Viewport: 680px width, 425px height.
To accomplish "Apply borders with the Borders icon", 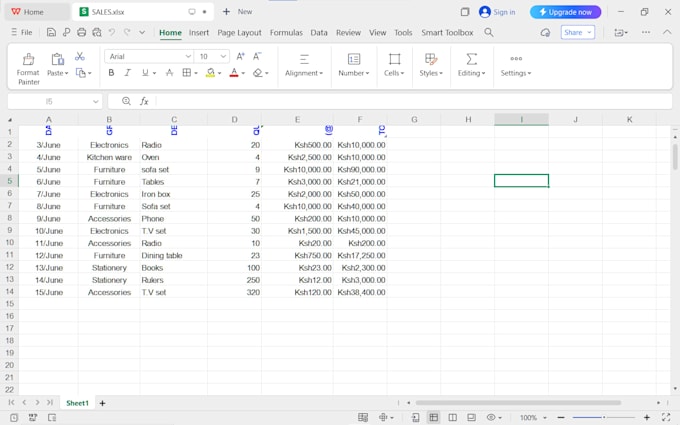I will pos(186,73).
